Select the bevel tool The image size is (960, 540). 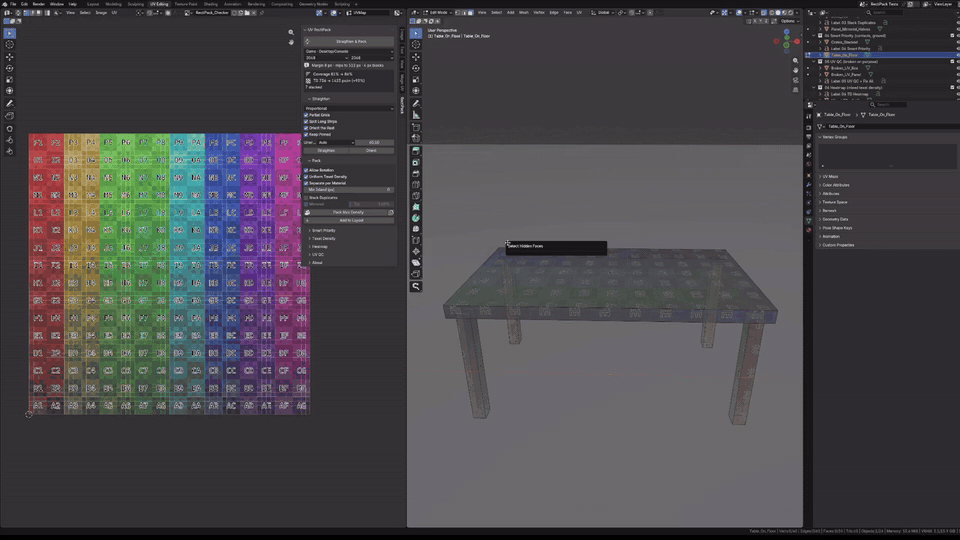[416, 173]
